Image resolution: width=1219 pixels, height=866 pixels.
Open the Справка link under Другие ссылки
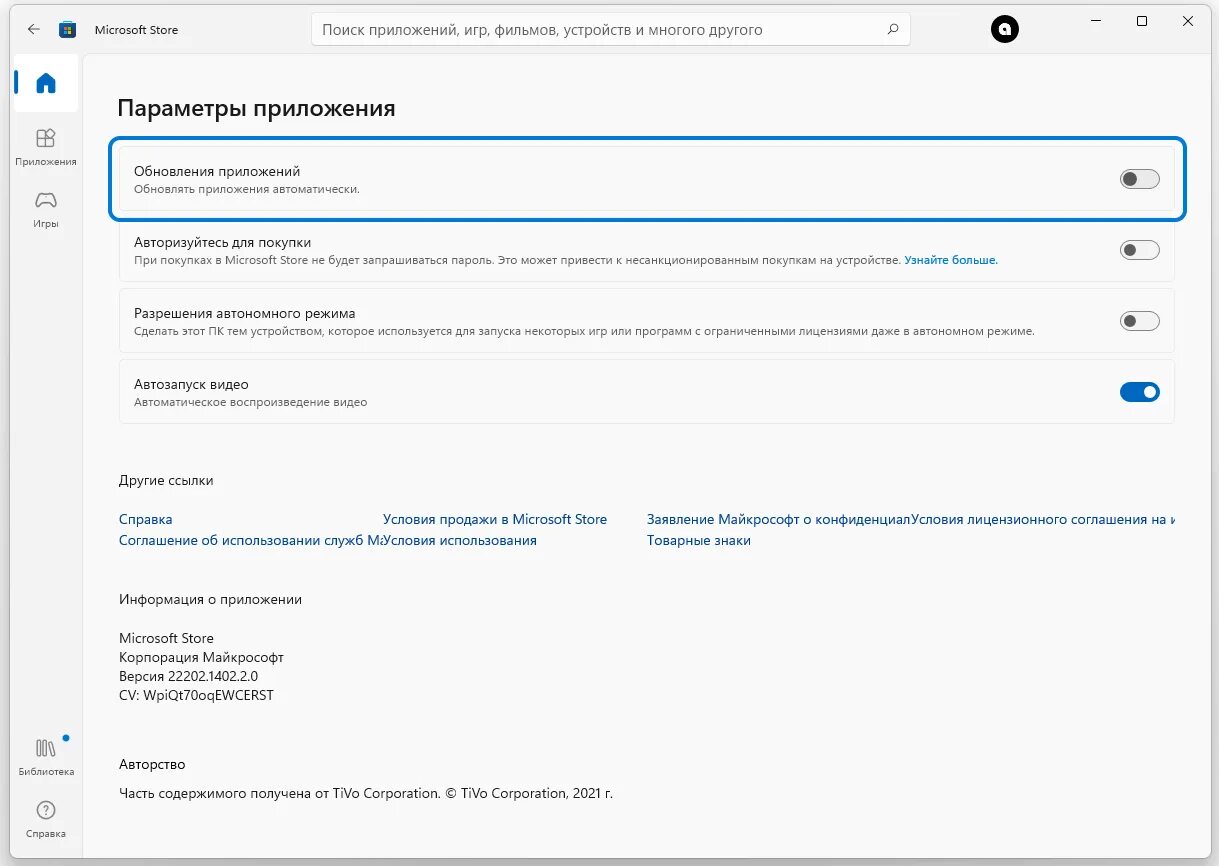tap(146, 520)
